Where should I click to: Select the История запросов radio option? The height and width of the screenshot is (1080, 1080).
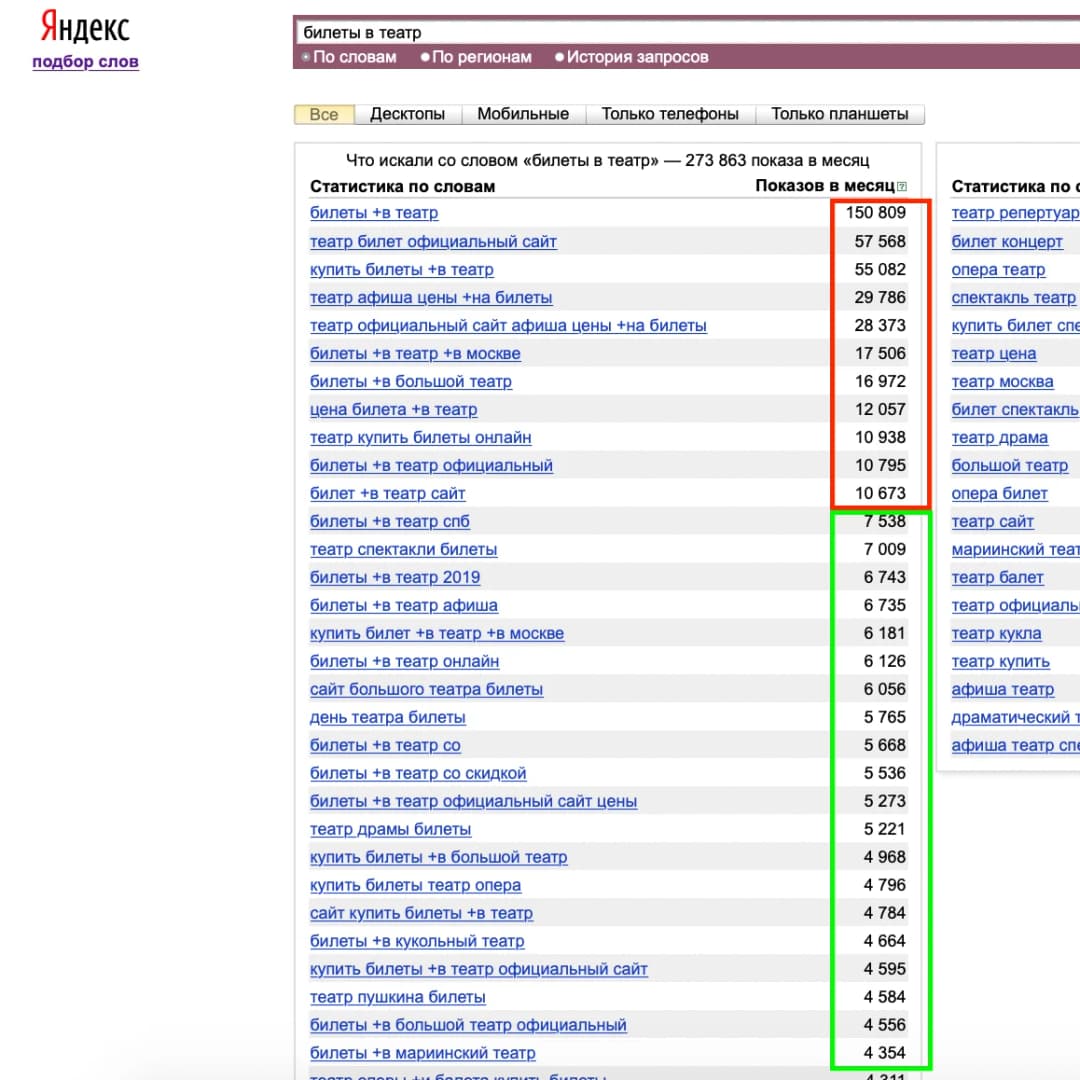click(x=632, y=57)
